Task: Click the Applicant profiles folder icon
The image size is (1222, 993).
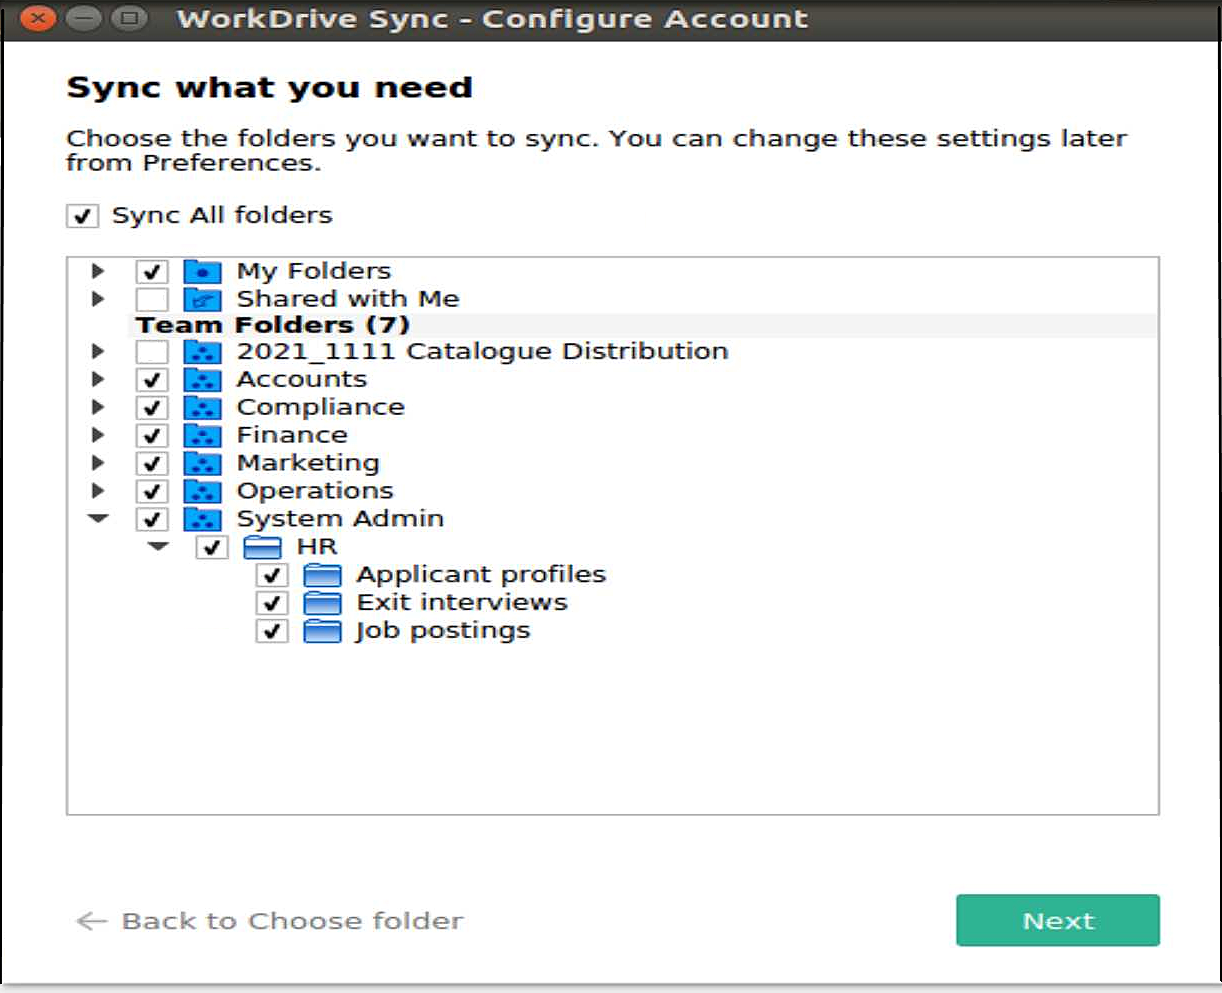Action: 322,575
